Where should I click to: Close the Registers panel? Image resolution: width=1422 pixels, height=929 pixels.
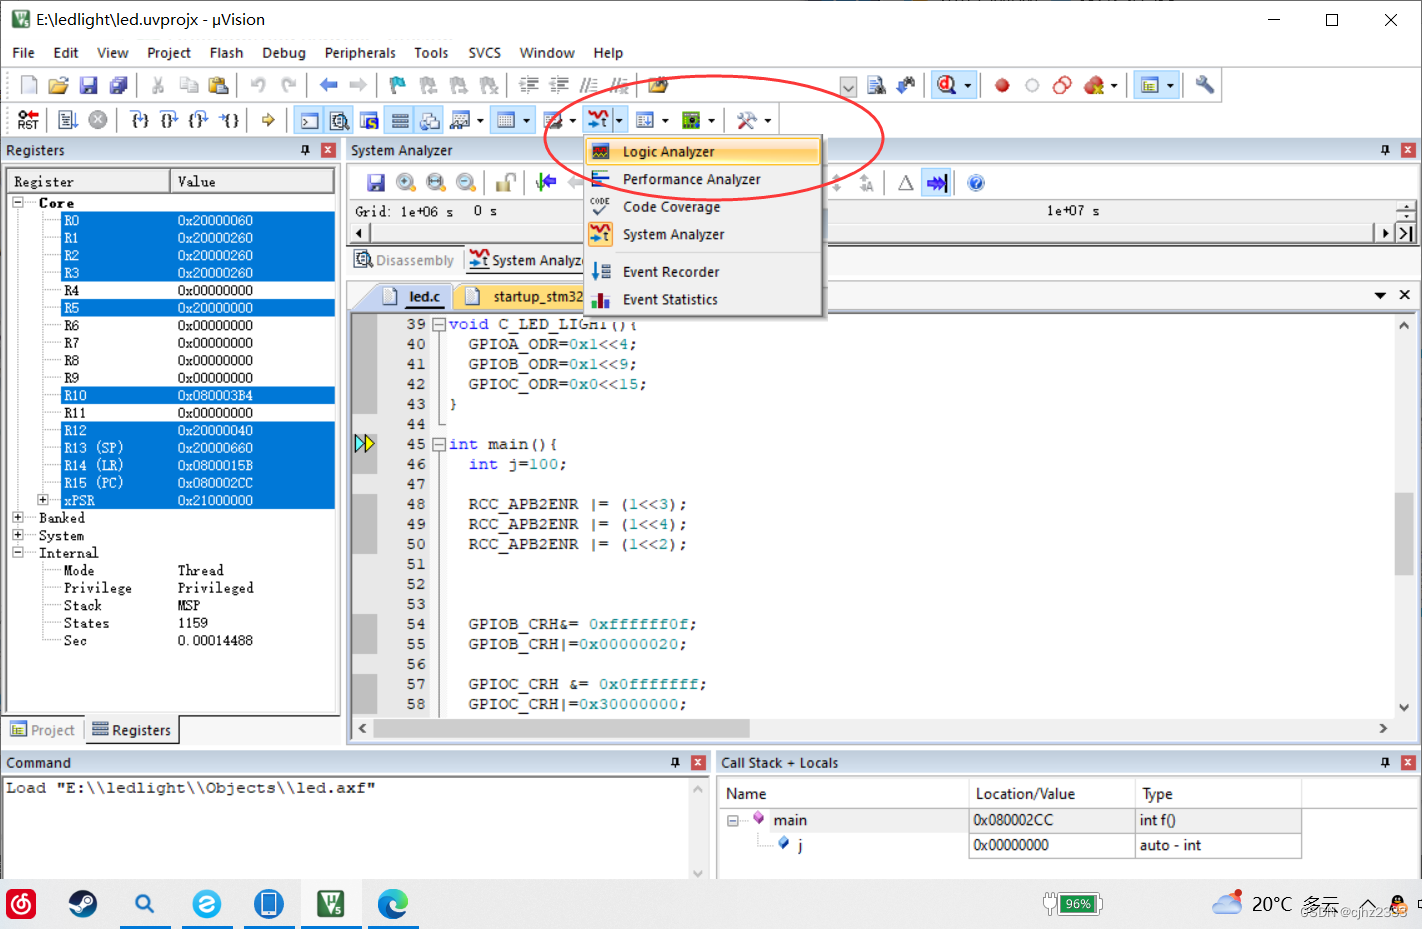[x=328, y=150]
